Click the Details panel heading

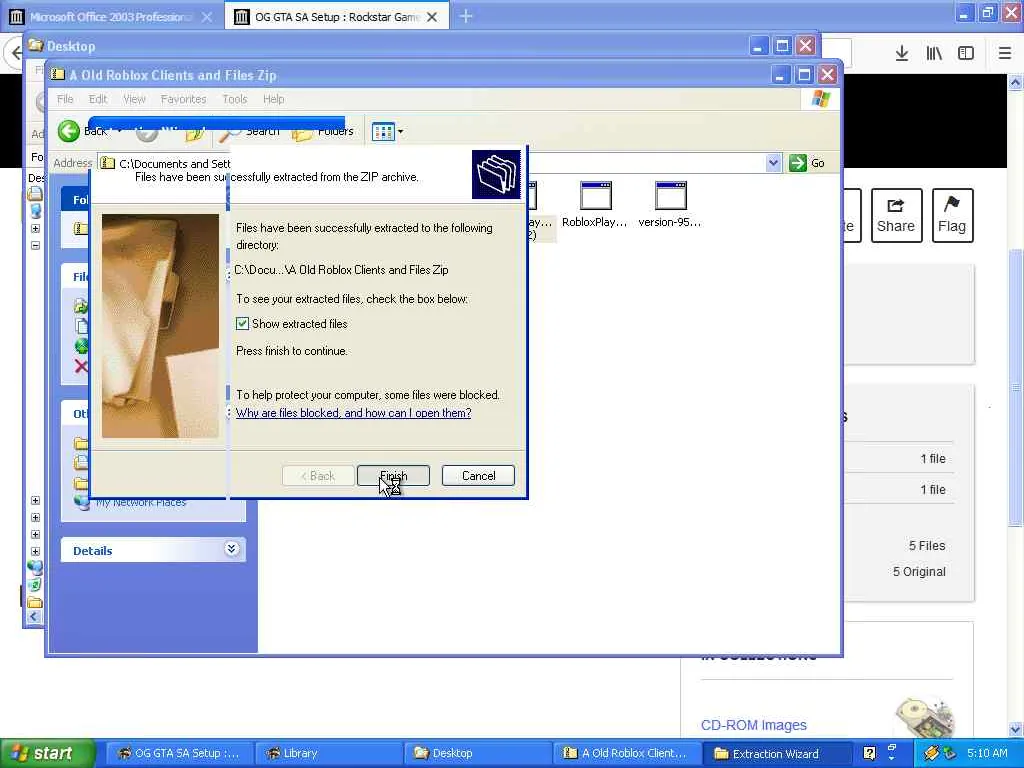tap(93, 551)
